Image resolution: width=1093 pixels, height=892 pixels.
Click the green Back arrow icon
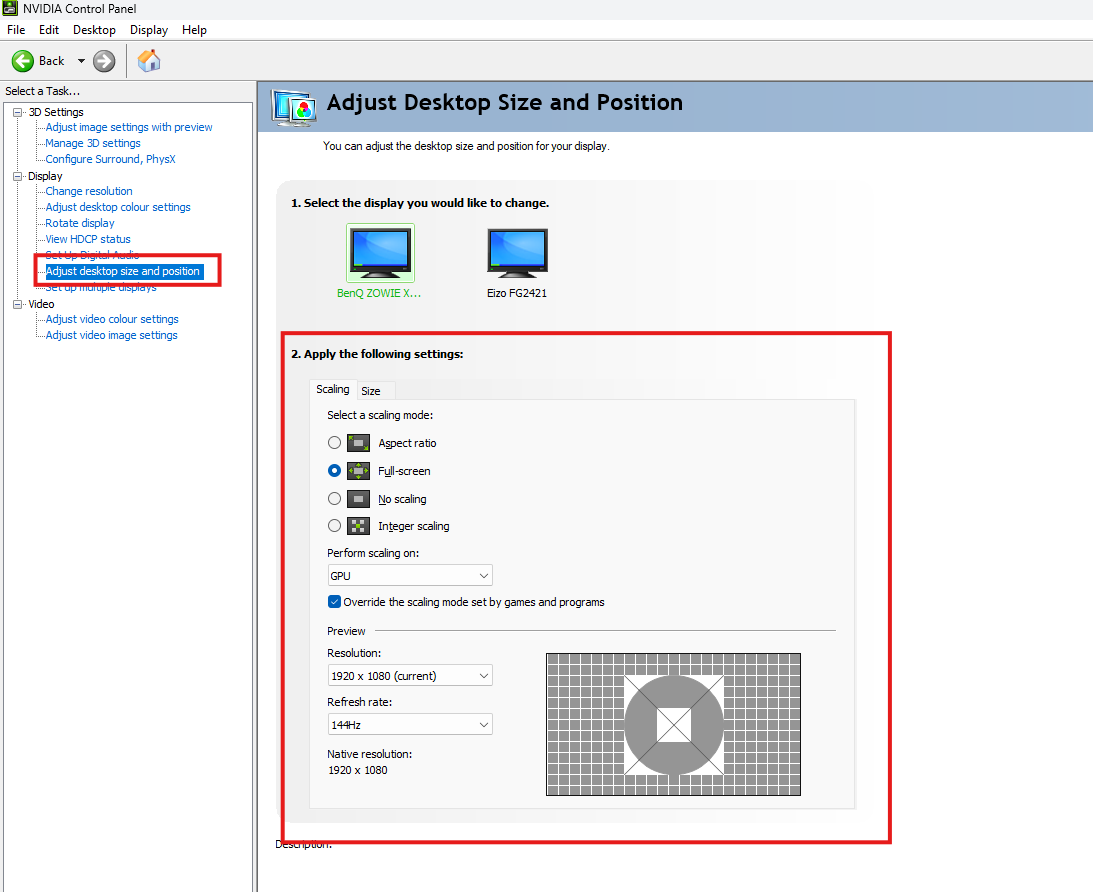pyautogui.click(x=22, y=61)
